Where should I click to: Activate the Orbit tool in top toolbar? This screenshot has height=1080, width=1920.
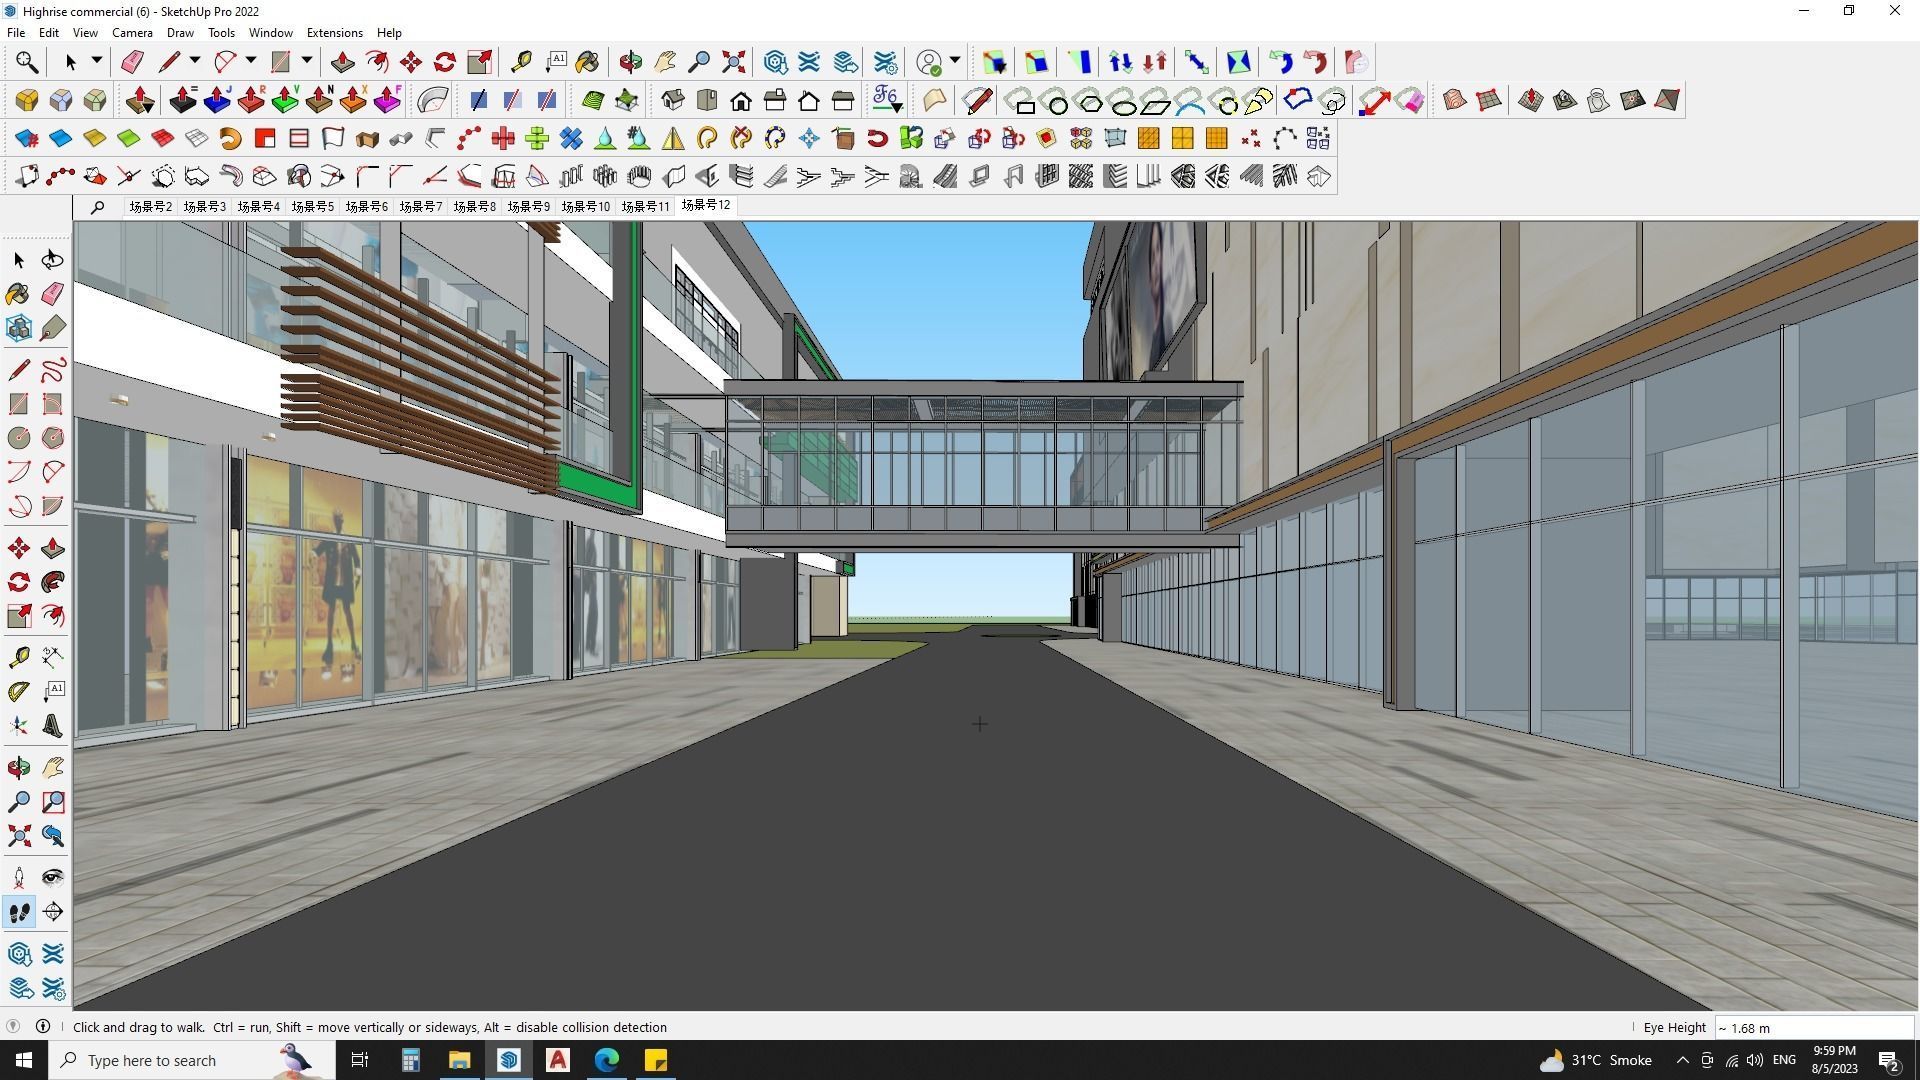pos(630,62)
